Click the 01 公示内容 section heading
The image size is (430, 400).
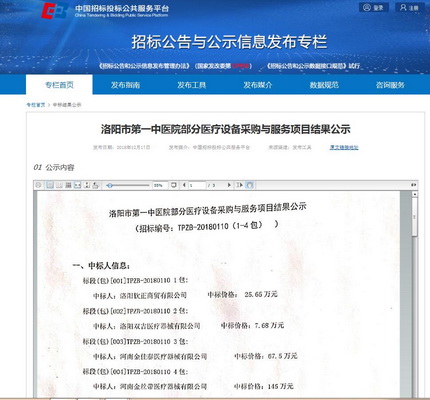(54, 167)
